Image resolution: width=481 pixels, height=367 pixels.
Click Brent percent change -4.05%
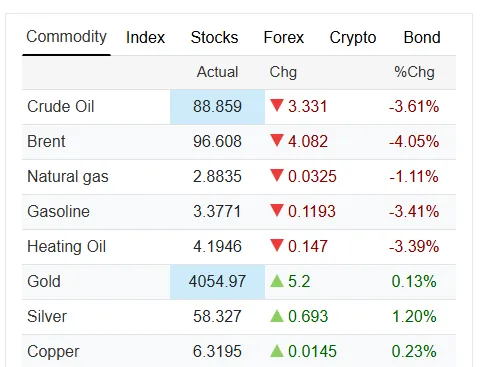coord(414,141)
